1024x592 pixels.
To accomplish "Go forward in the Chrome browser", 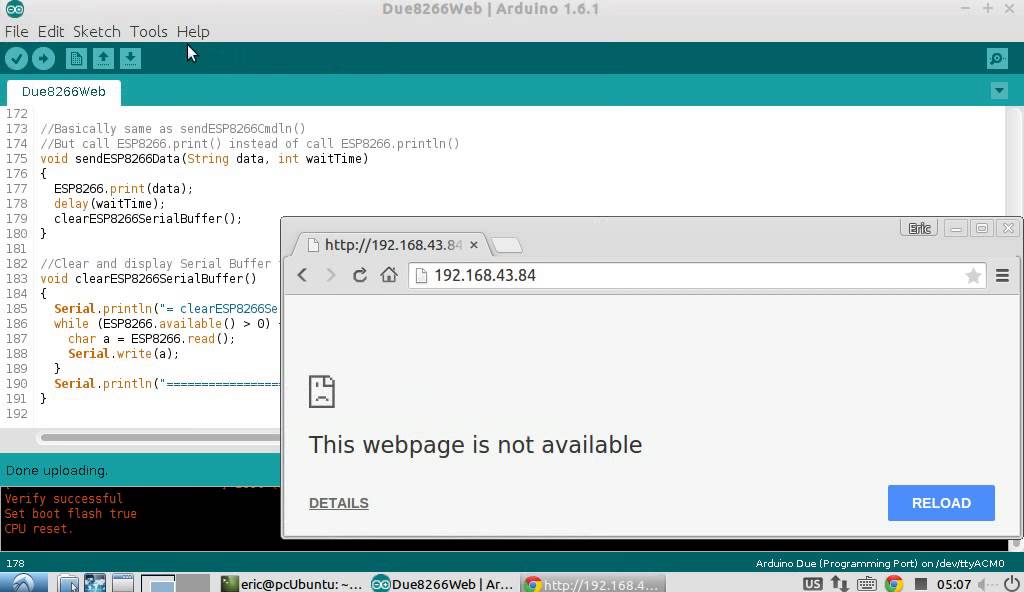I will pyautogui.click(x=330, y=275).
